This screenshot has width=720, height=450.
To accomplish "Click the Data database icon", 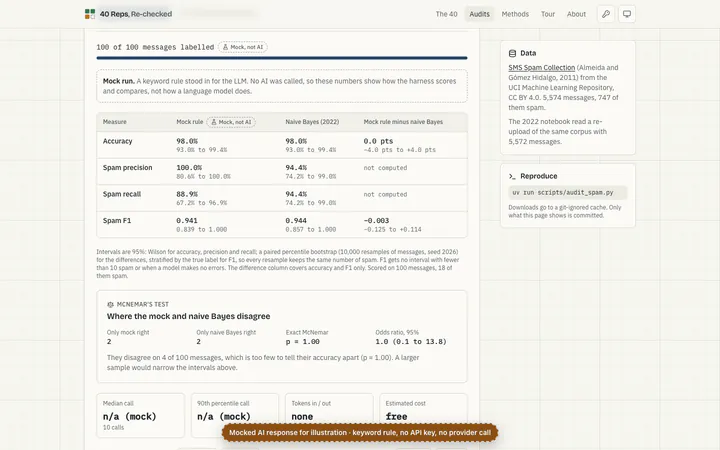I will [x=512, y=53].
